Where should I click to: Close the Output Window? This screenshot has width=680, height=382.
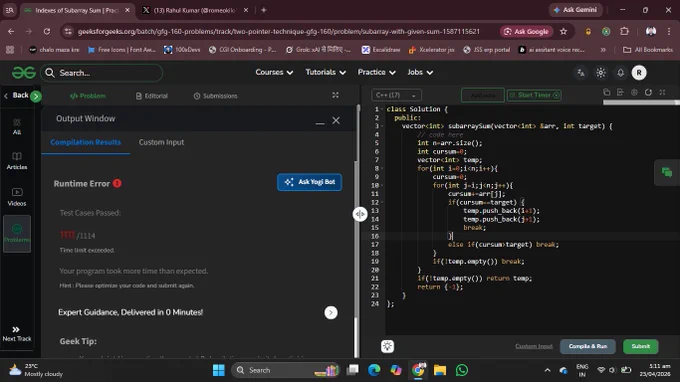click(336, 121)
